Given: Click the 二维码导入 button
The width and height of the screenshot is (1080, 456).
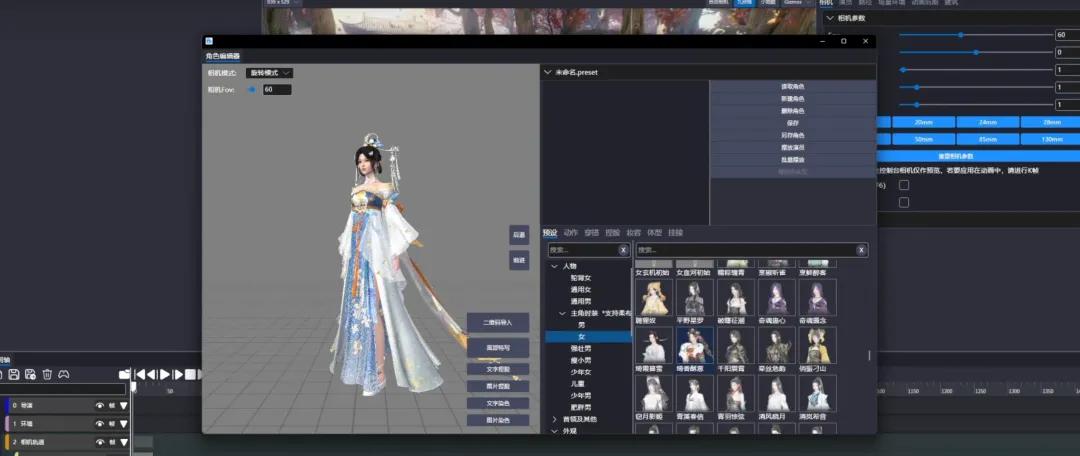Looking at the screenshot, I should click(x=498, y=322).
